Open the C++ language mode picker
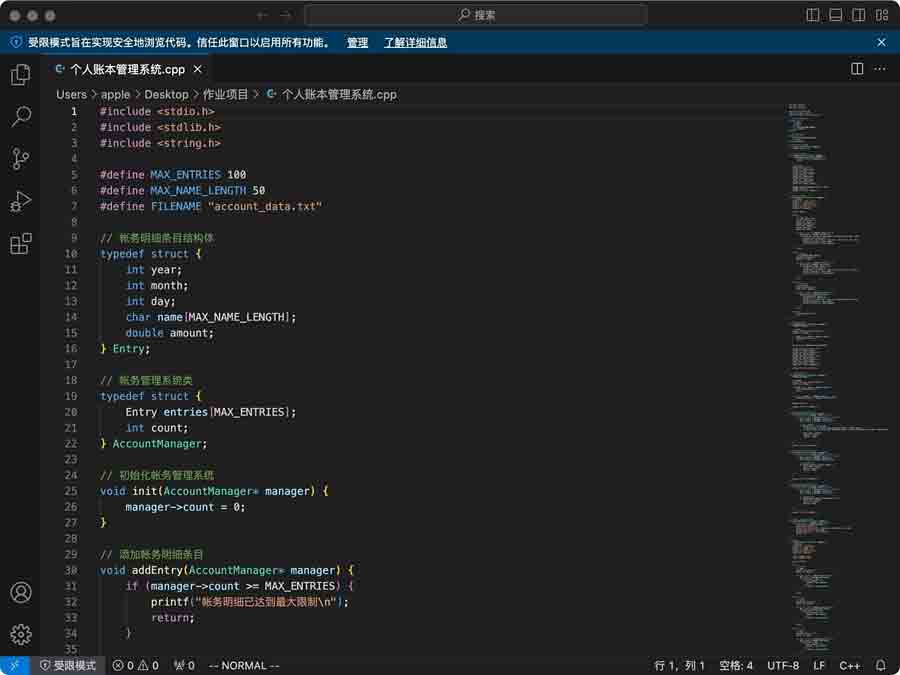Screen dimensions: 900x675 click(x=850, y=665)
